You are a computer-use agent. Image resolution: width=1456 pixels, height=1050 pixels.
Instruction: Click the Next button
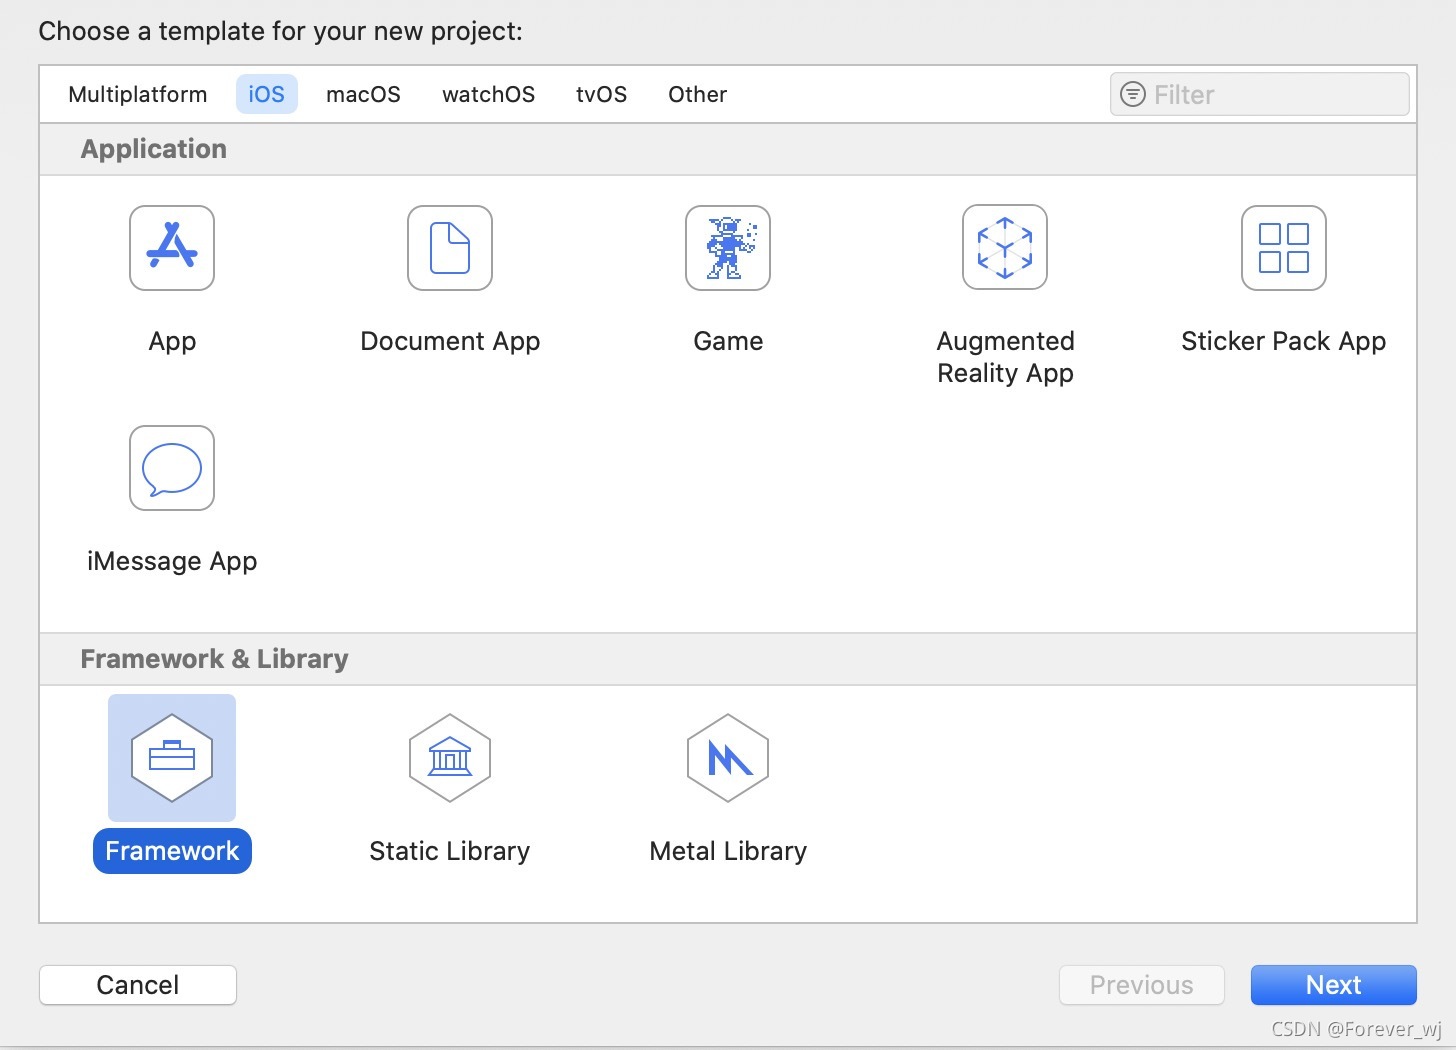(x=1333, y=985)
